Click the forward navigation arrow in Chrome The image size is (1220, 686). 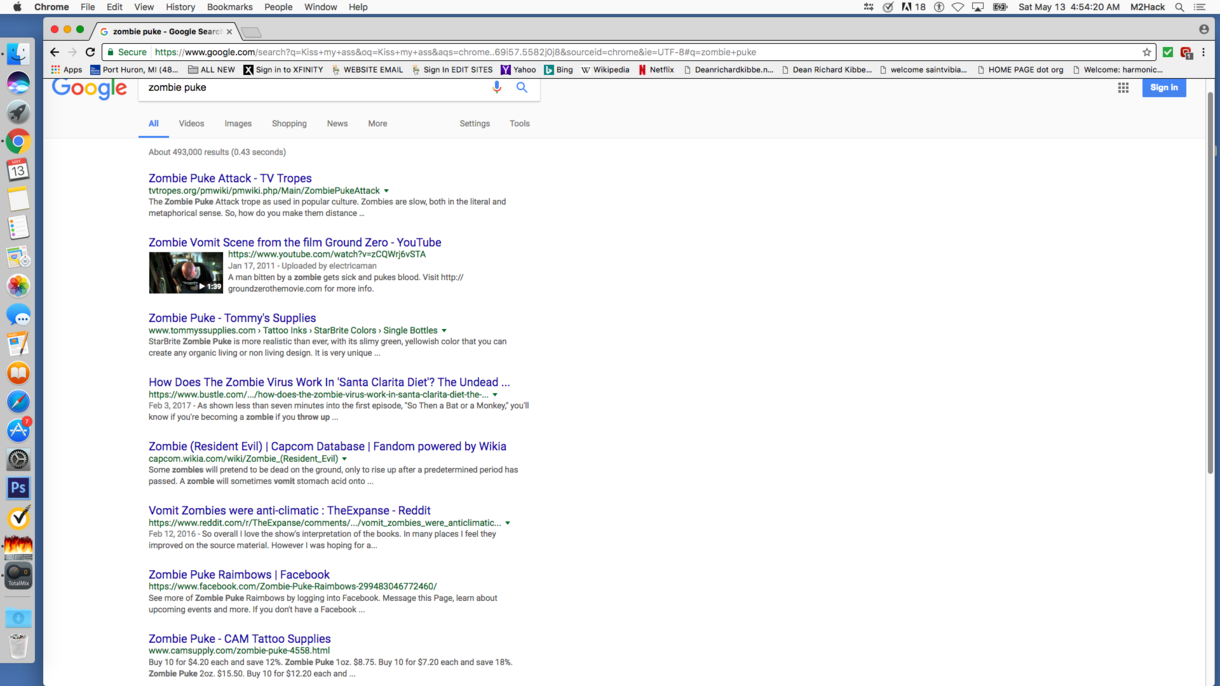[72, 52]
